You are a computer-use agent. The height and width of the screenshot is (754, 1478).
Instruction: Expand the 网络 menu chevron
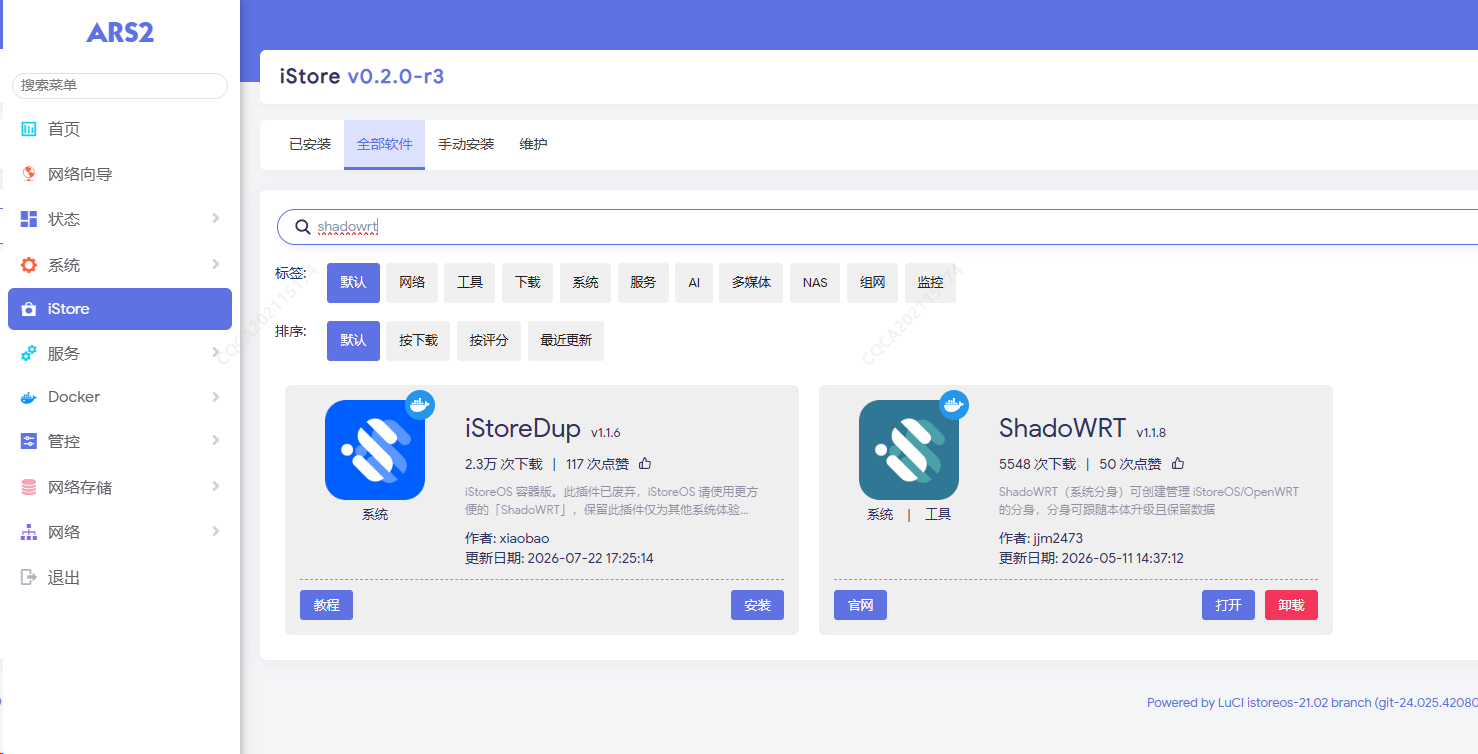coord(216,531)
